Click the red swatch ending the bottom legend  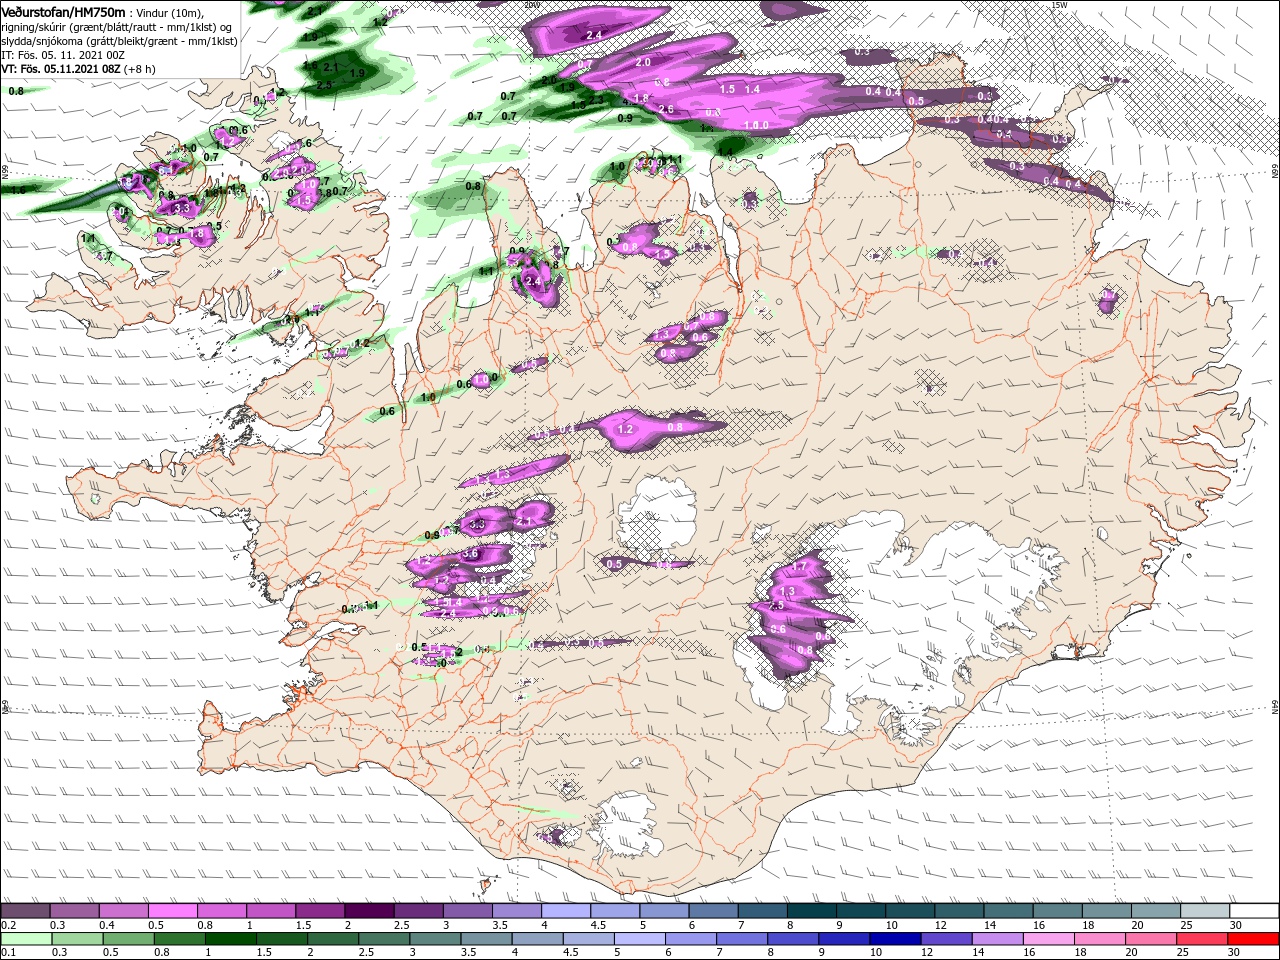1253,939
